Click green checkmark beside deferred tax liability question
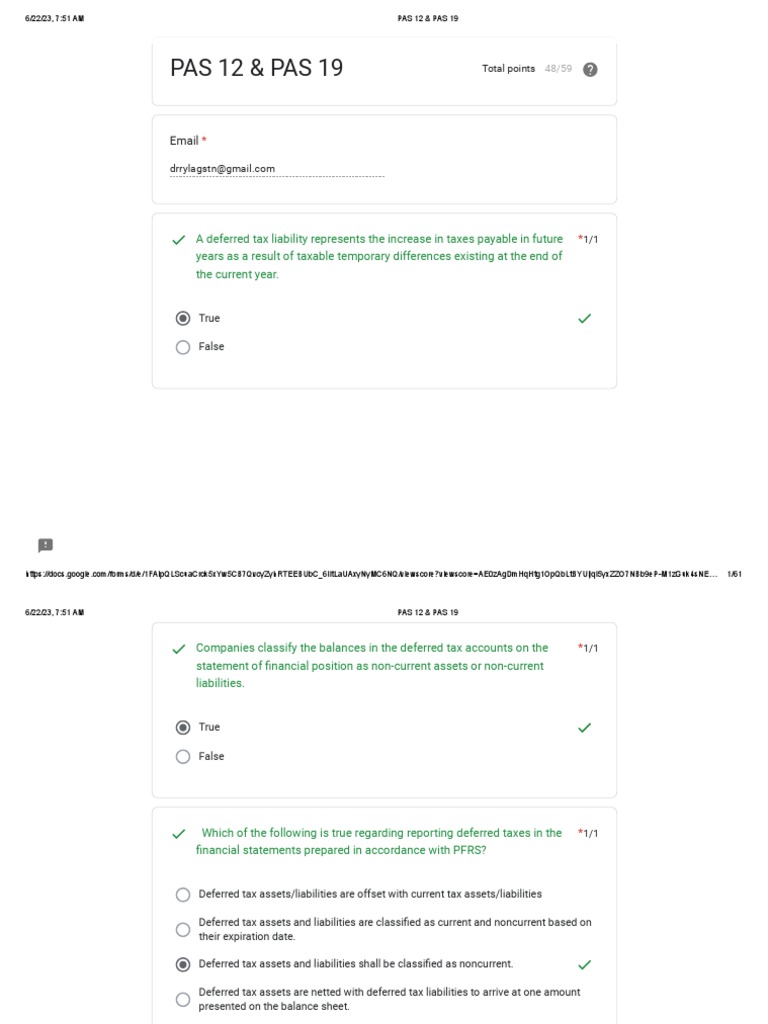Image resolution: width=768 pixels, height=1024 pixels. [x=179, y=240]
